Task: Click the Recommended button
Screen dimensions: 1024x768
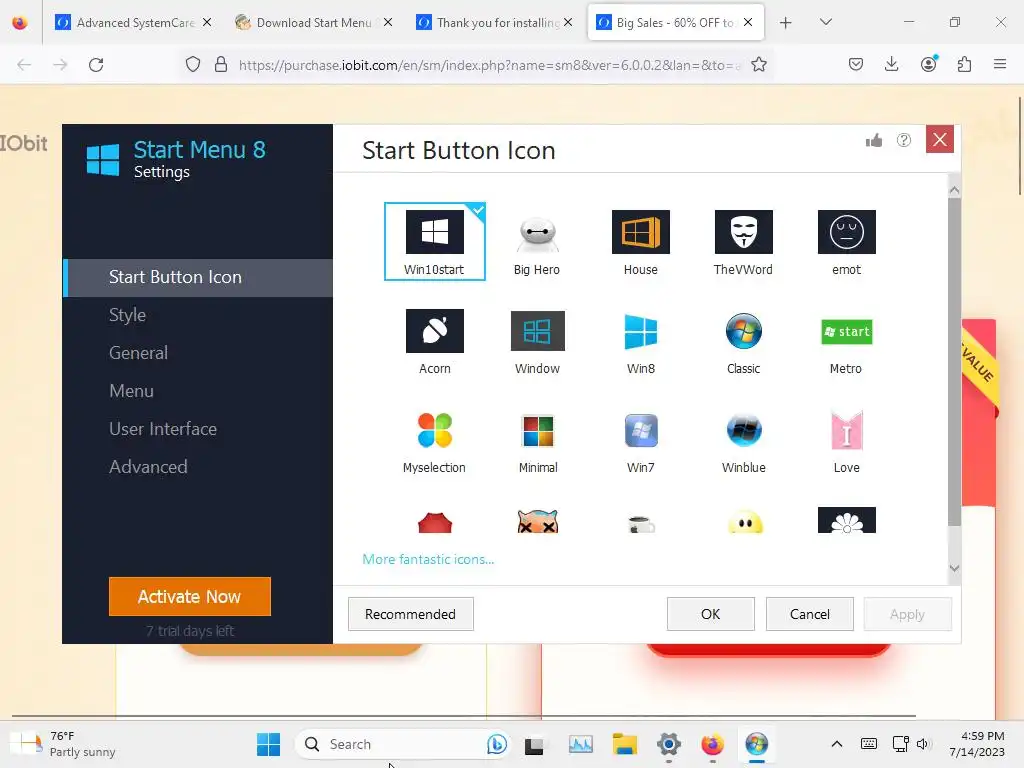Action: coord(411,614)
